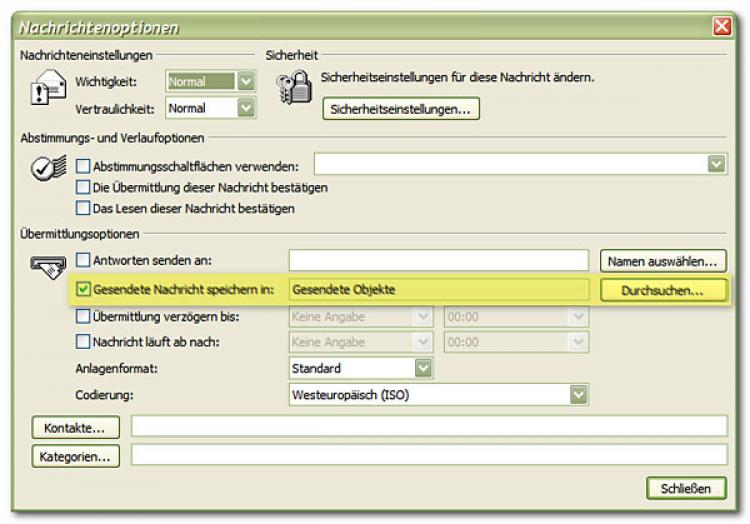Enable Abstimmungsschaltflächen verwenden checkbox
The height and width of the screenshot is (524, 750).
[84, 165]
